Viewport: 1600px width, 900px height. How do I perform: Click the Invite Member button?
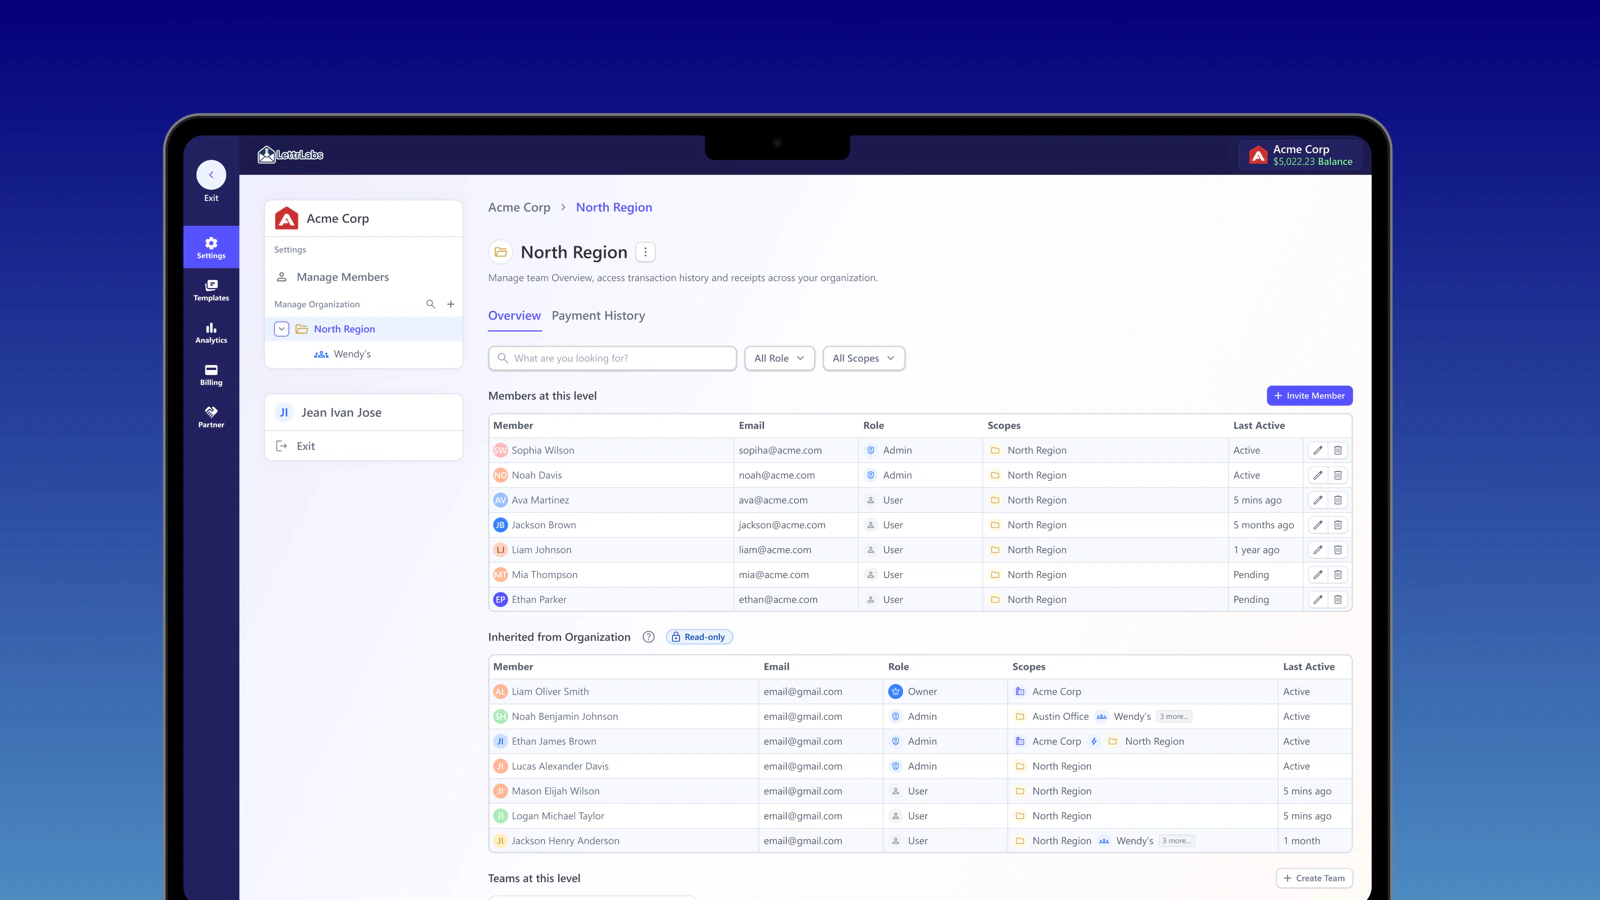pyautogui.click(x=1310, y=396)
